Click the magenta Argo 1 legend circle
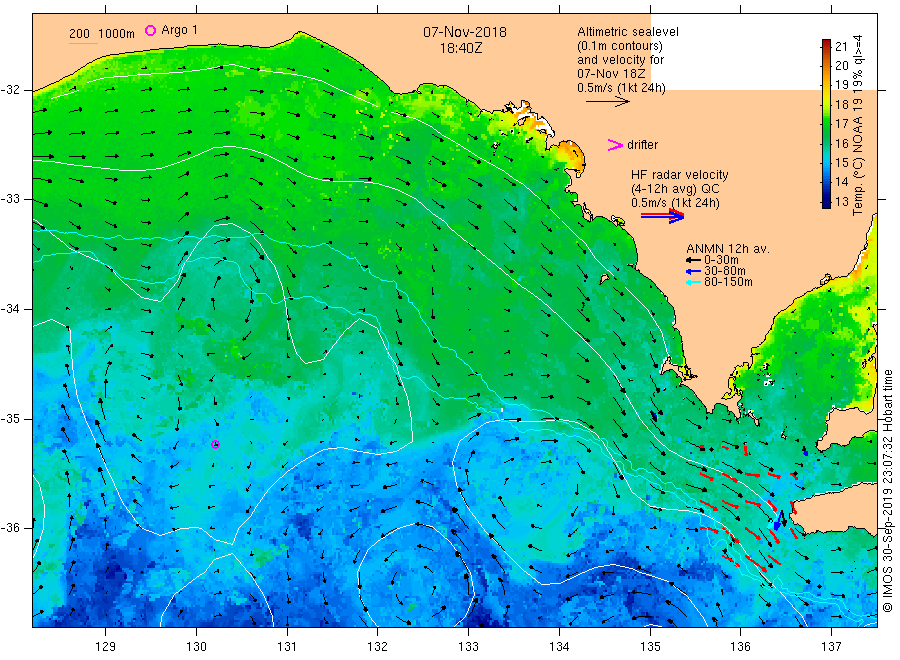This screenshot has width=900, height=660. pyautogui.click(x=150, y=30)
